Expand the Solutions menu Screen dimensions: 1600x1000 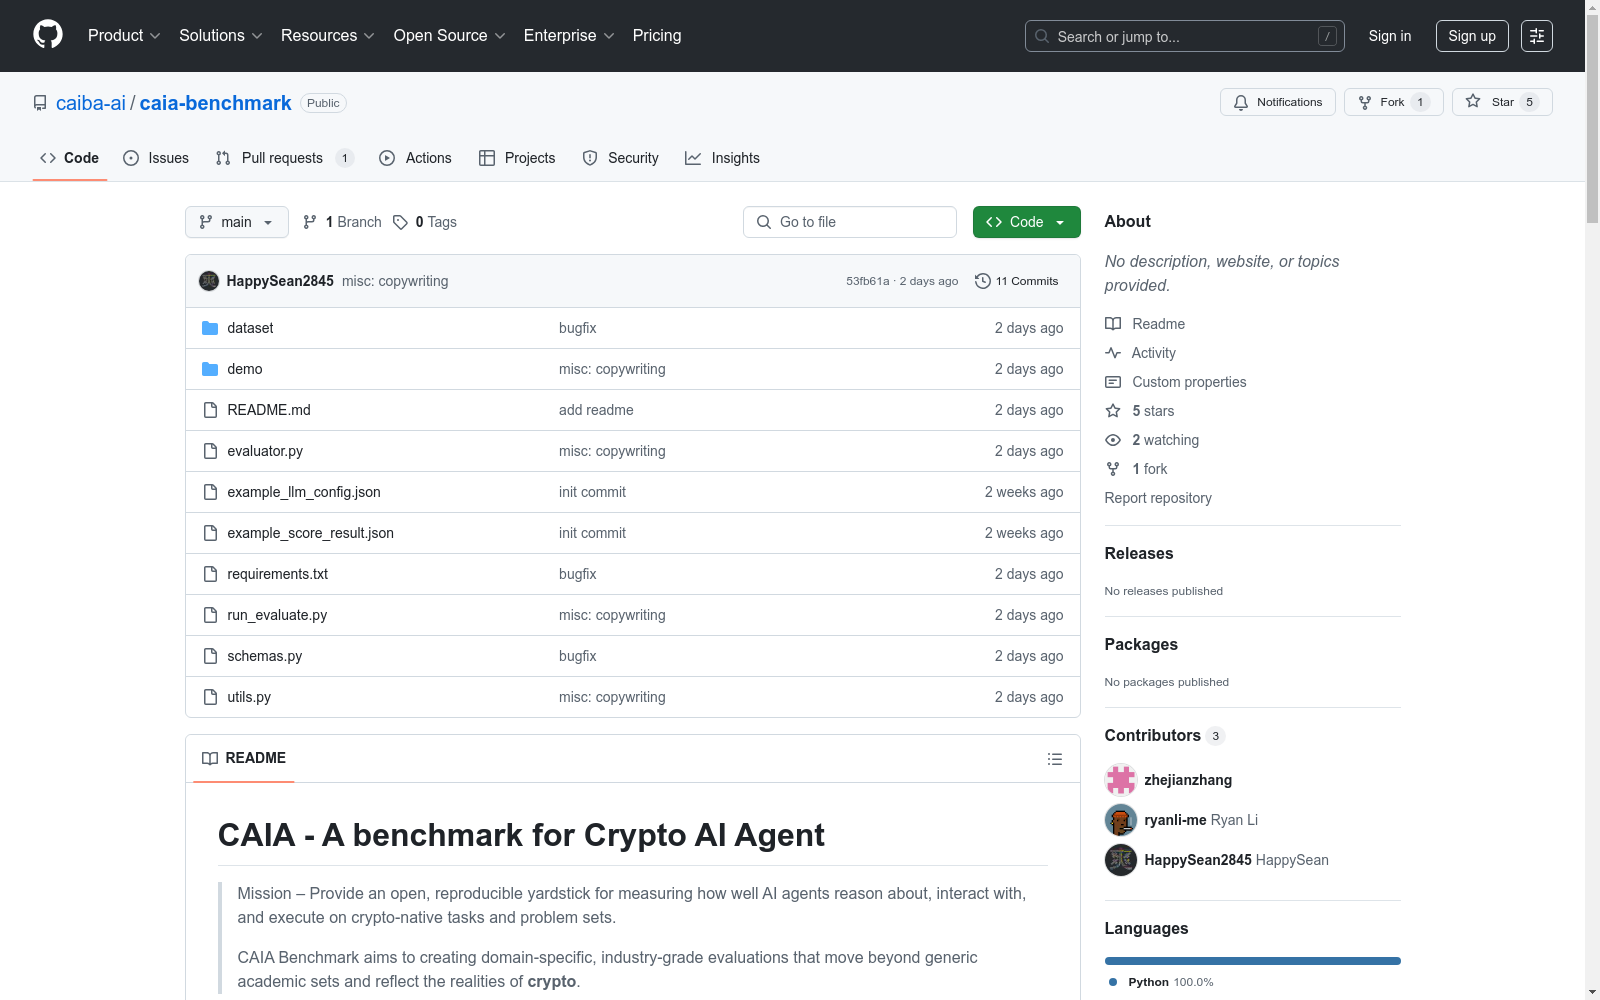[221, 36]
